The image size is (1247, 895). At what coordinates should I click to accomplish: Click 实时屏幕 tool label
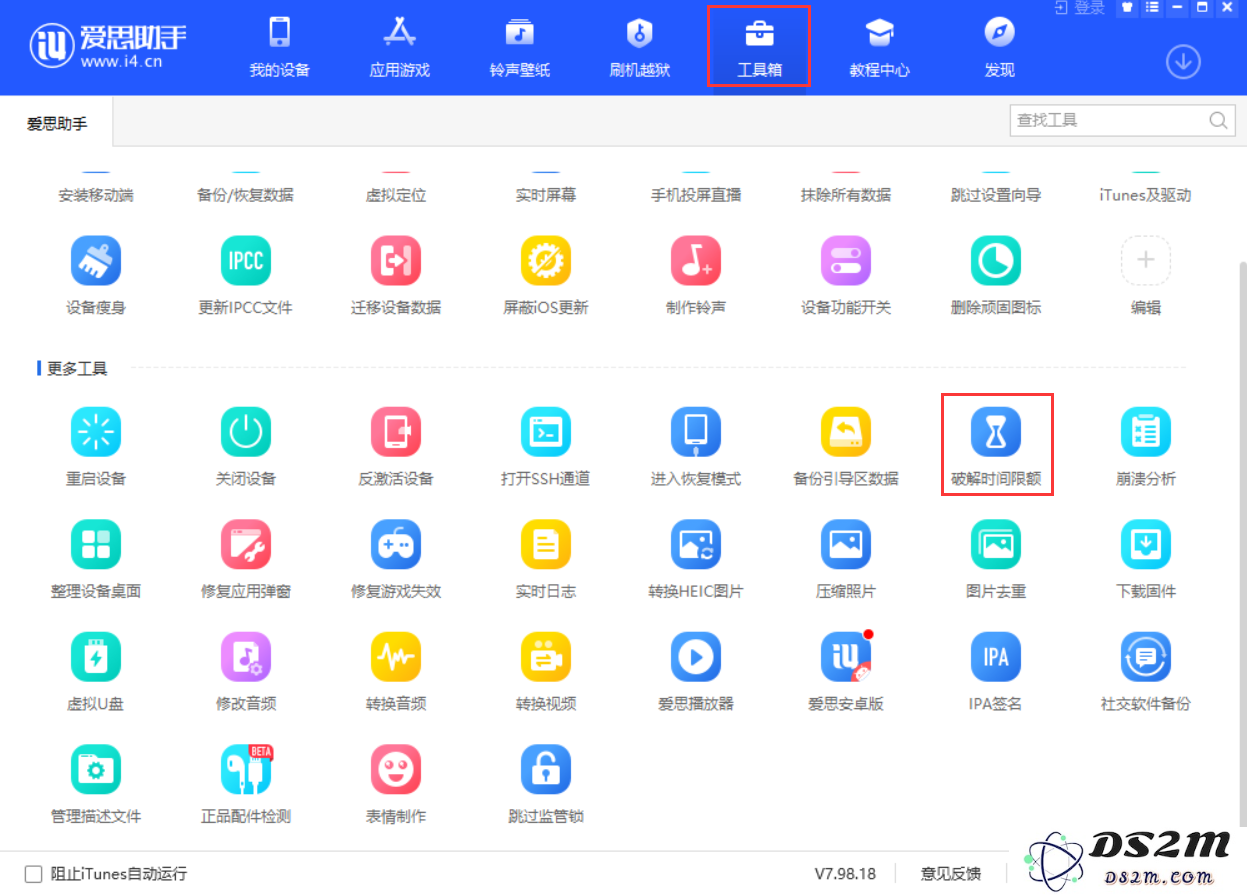coord(546,195)
